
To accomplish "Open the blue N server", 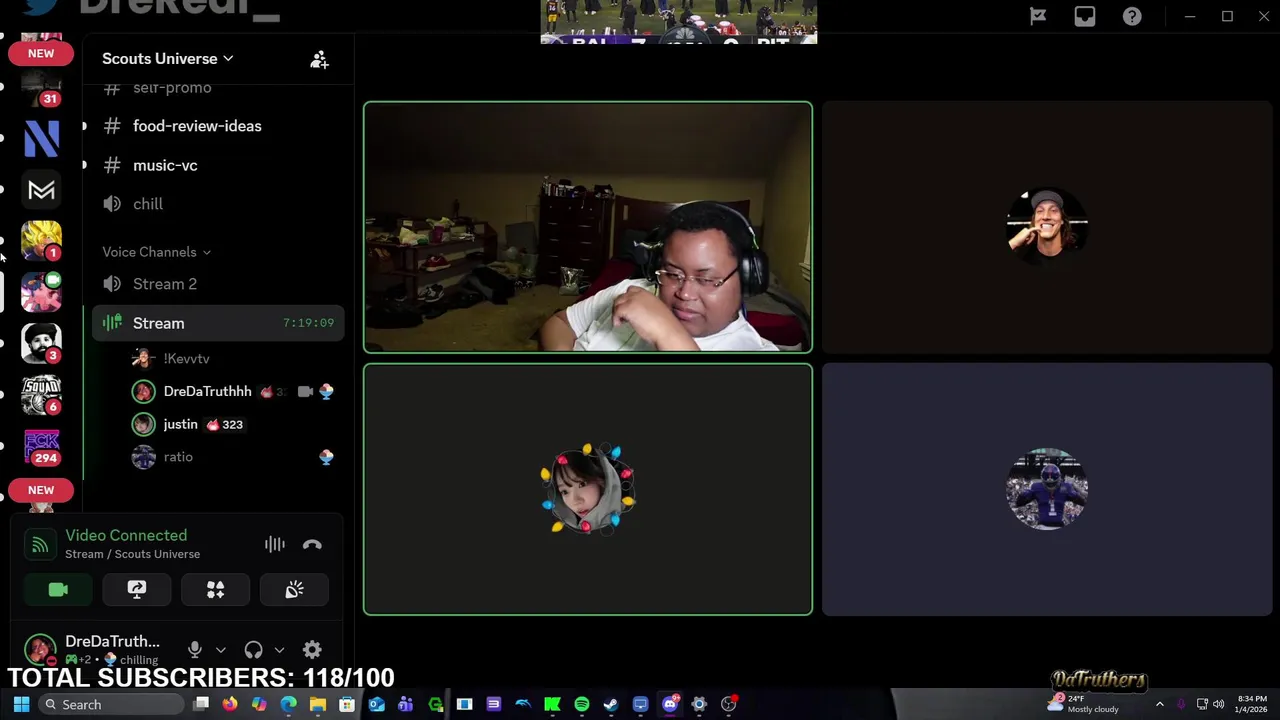I will pyautogui.click(x=41, y=138).
